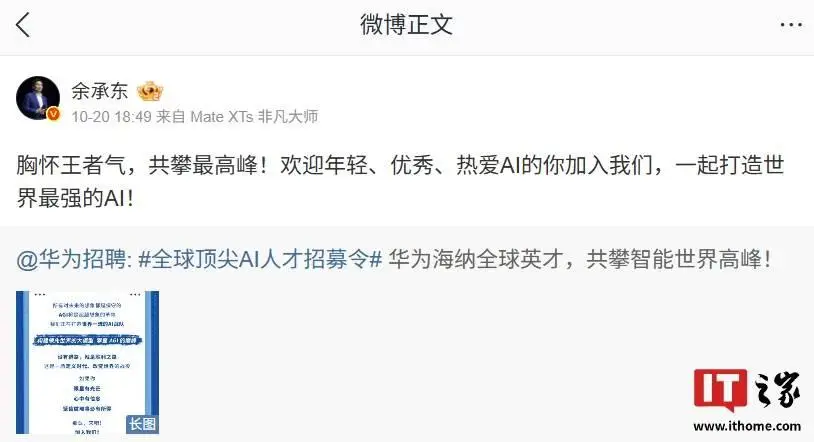The image size is (814, 442).
Task: Tap the 长图 label on the image
Action: click(x=142, y=424)
